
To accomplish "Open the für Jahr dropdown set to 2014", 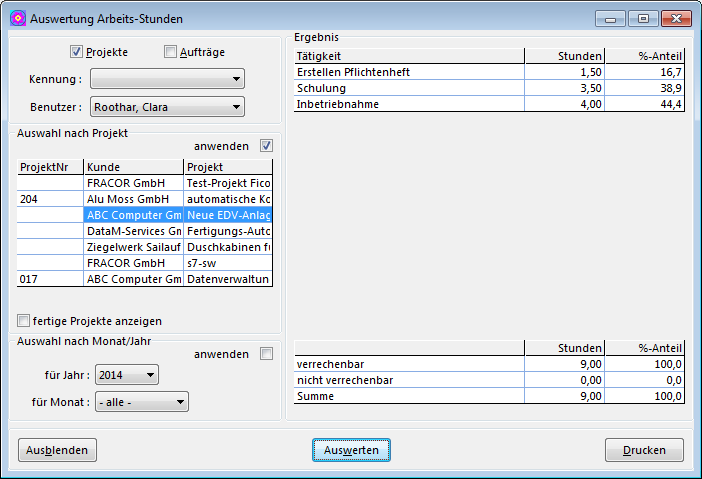I will point(126,375).
